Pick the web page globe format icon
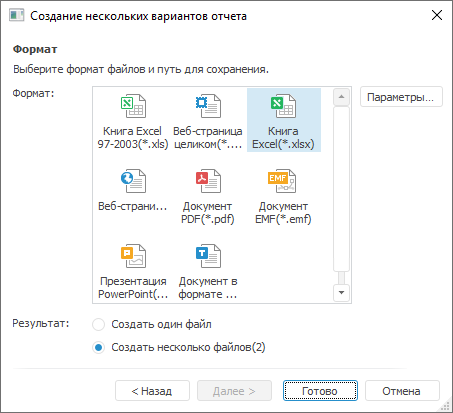This screenshot has width=453, height=413. [133, 181]
